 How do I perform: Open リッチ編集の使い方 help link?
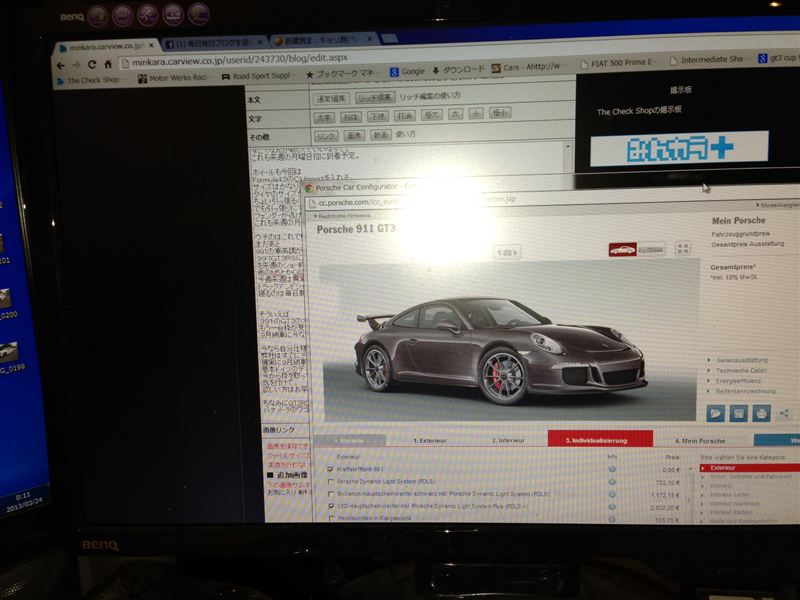click(x=430, y=96)
